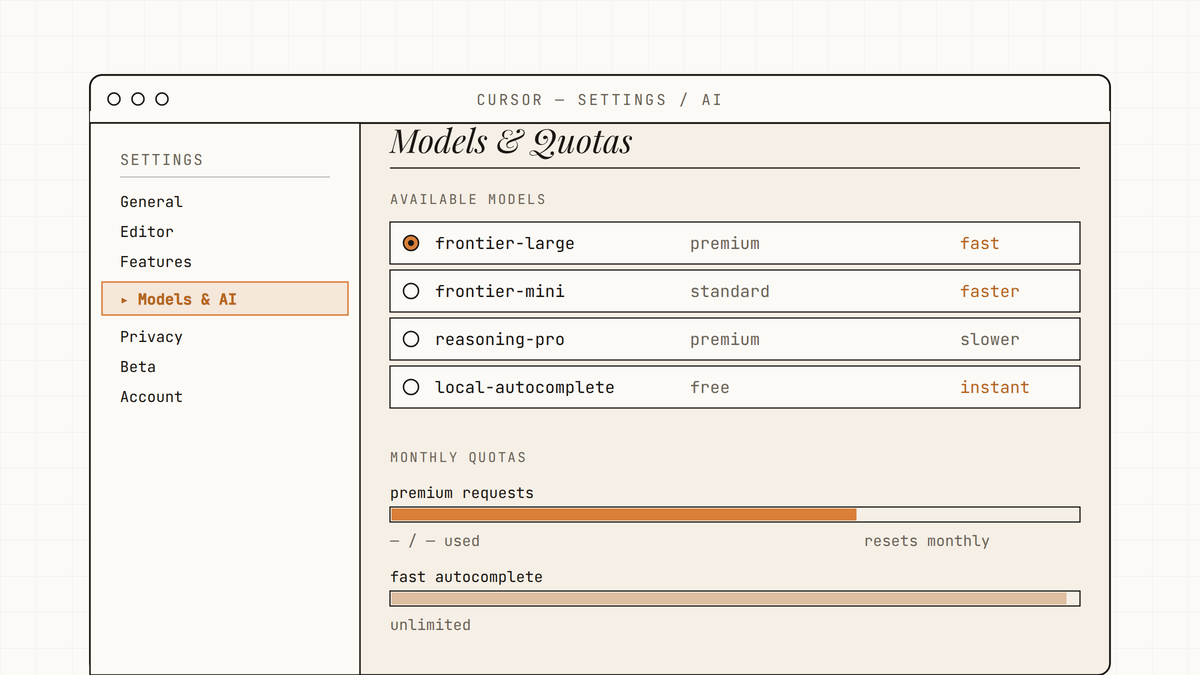Pick the local-autocomplete radio button
Viewport: 1200px width, 675px height.
click(410, 387)
